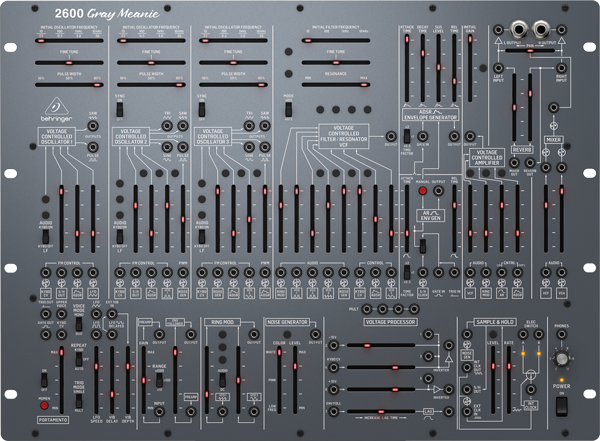Click the GATE OUT jack
Screen dimensions: 600x441
(46, 335)
